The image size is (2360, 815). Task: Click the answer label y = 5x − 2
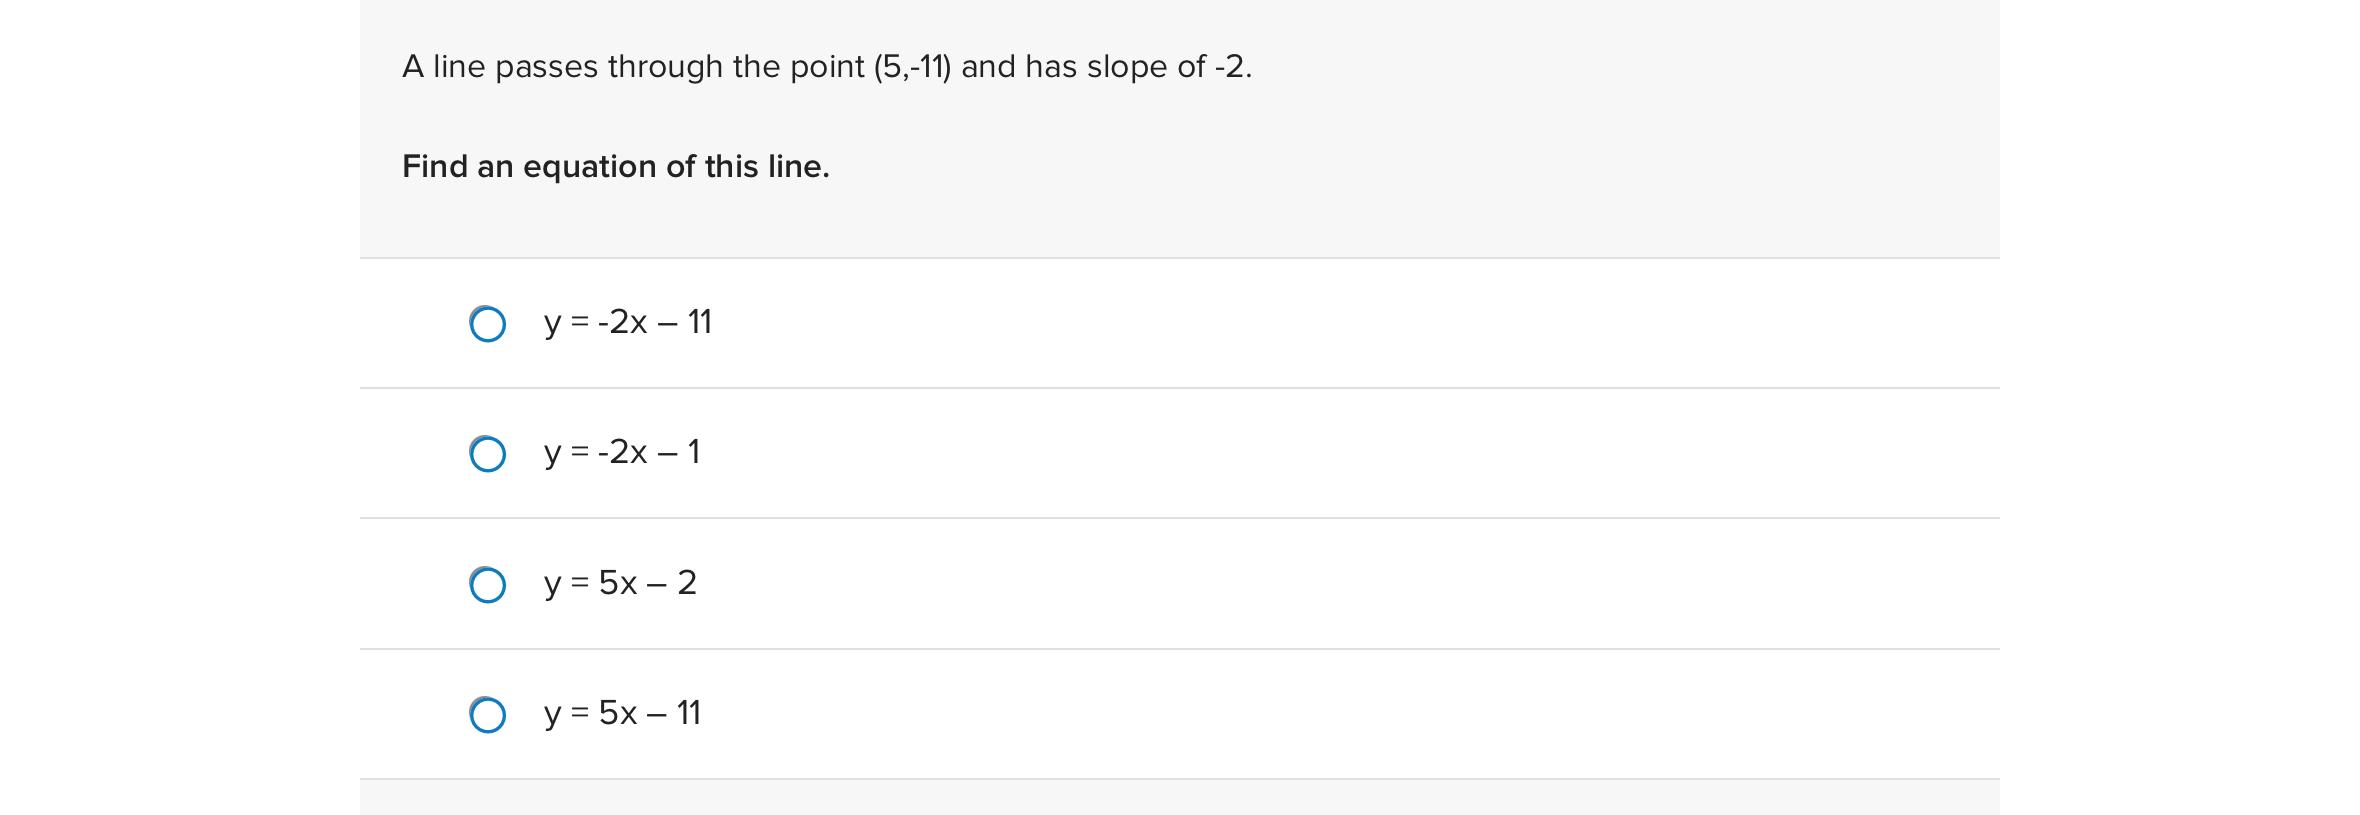(619, 583)
